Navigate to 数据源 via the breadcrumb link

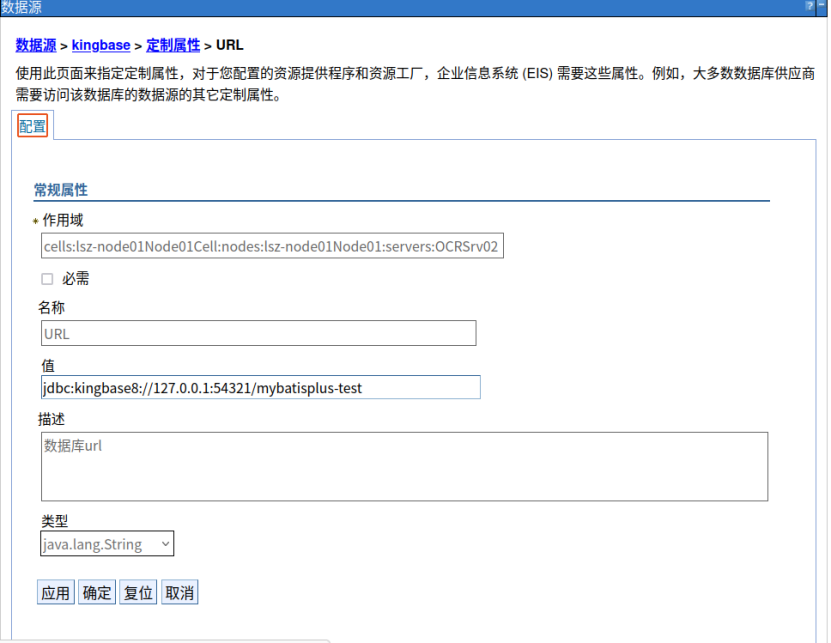(x=36, y=45)
